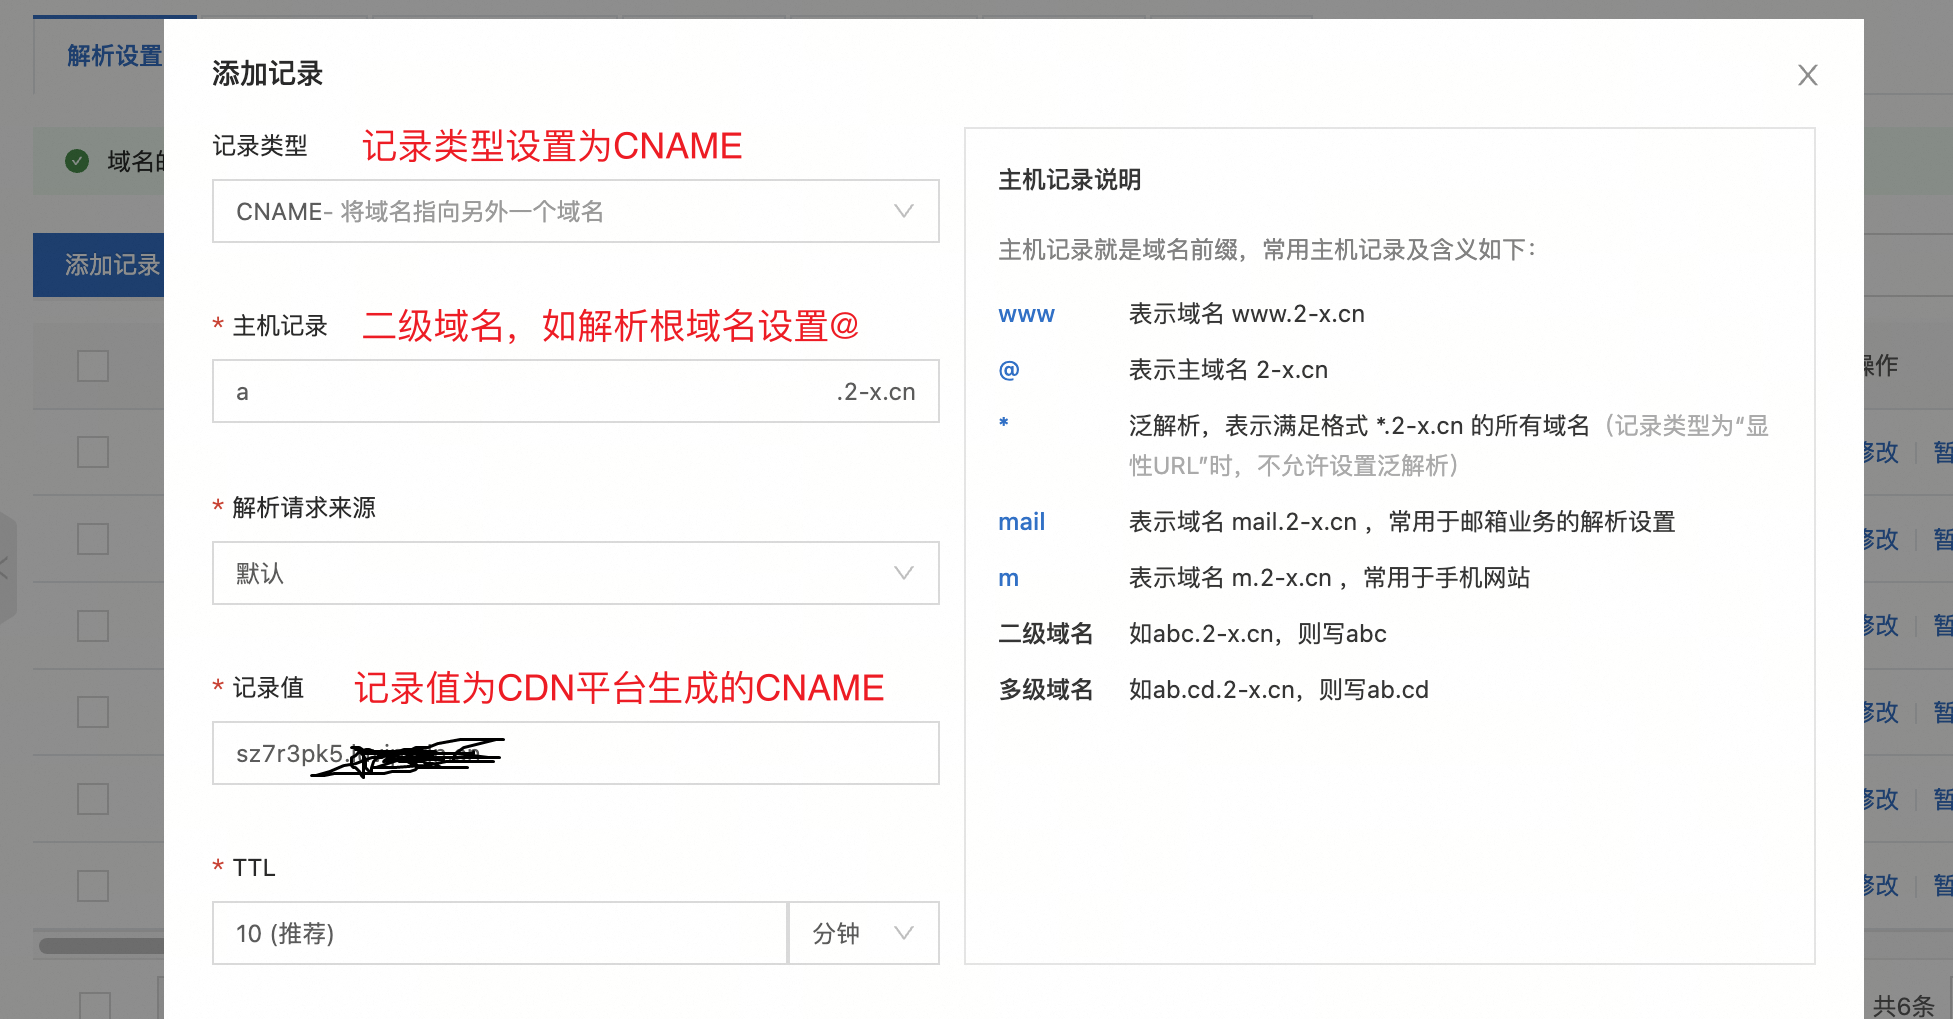Open the 记录类型 dropdown
Image resolution: width=1953 pixels, height=1019 pixels.
click(x=575, y=211)
